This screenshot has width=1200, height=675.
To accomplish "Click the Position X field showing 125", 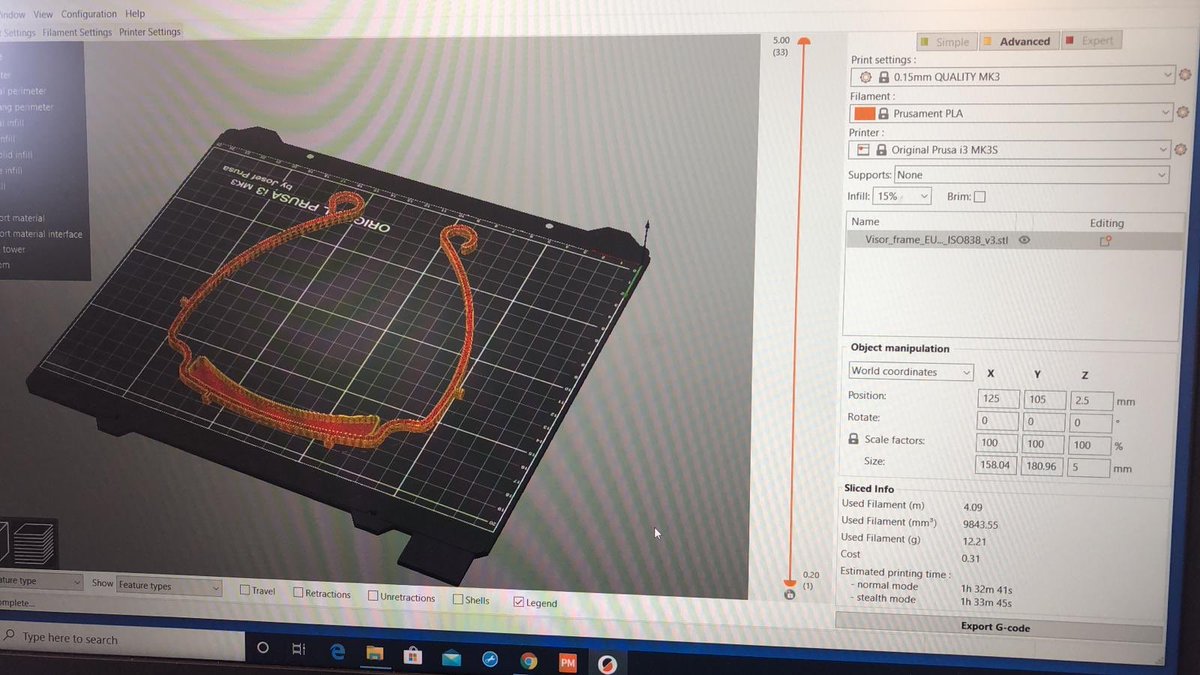I will click(997, 398).
